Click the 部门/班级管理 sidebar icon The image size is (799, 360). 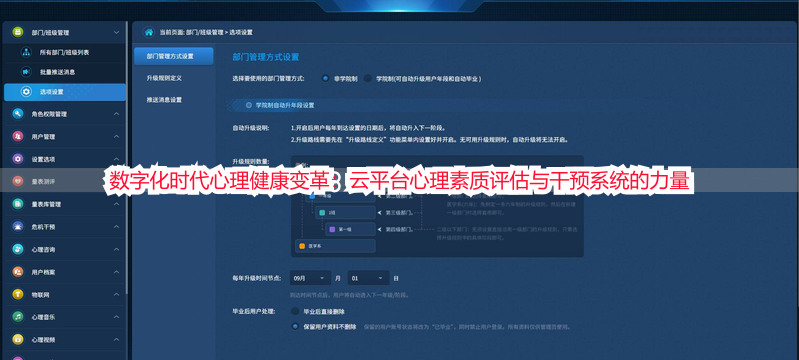pos(18,32)
